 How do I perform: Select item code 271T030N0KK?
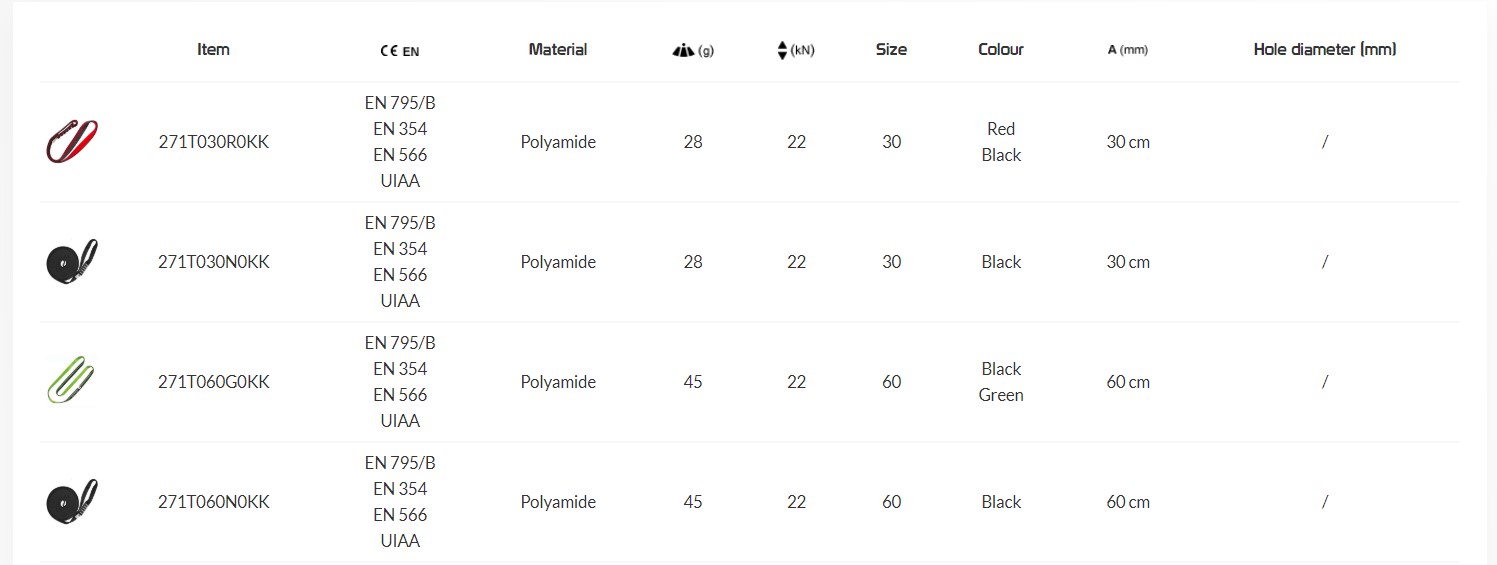213,262
